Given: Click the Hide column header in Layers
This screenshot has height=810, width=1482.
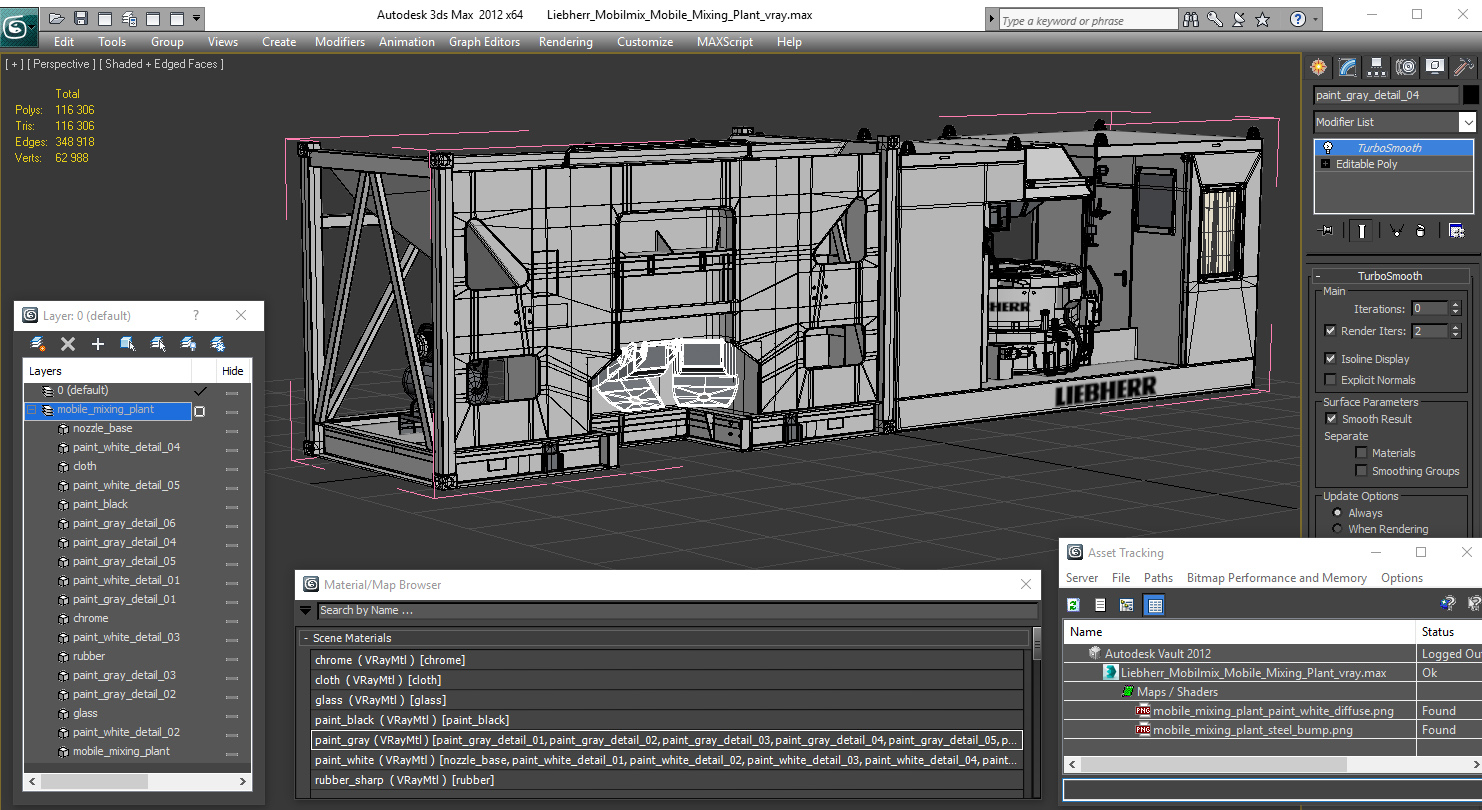Looking at the screenshot, I should pyautogui.click(x=233, y=371).
